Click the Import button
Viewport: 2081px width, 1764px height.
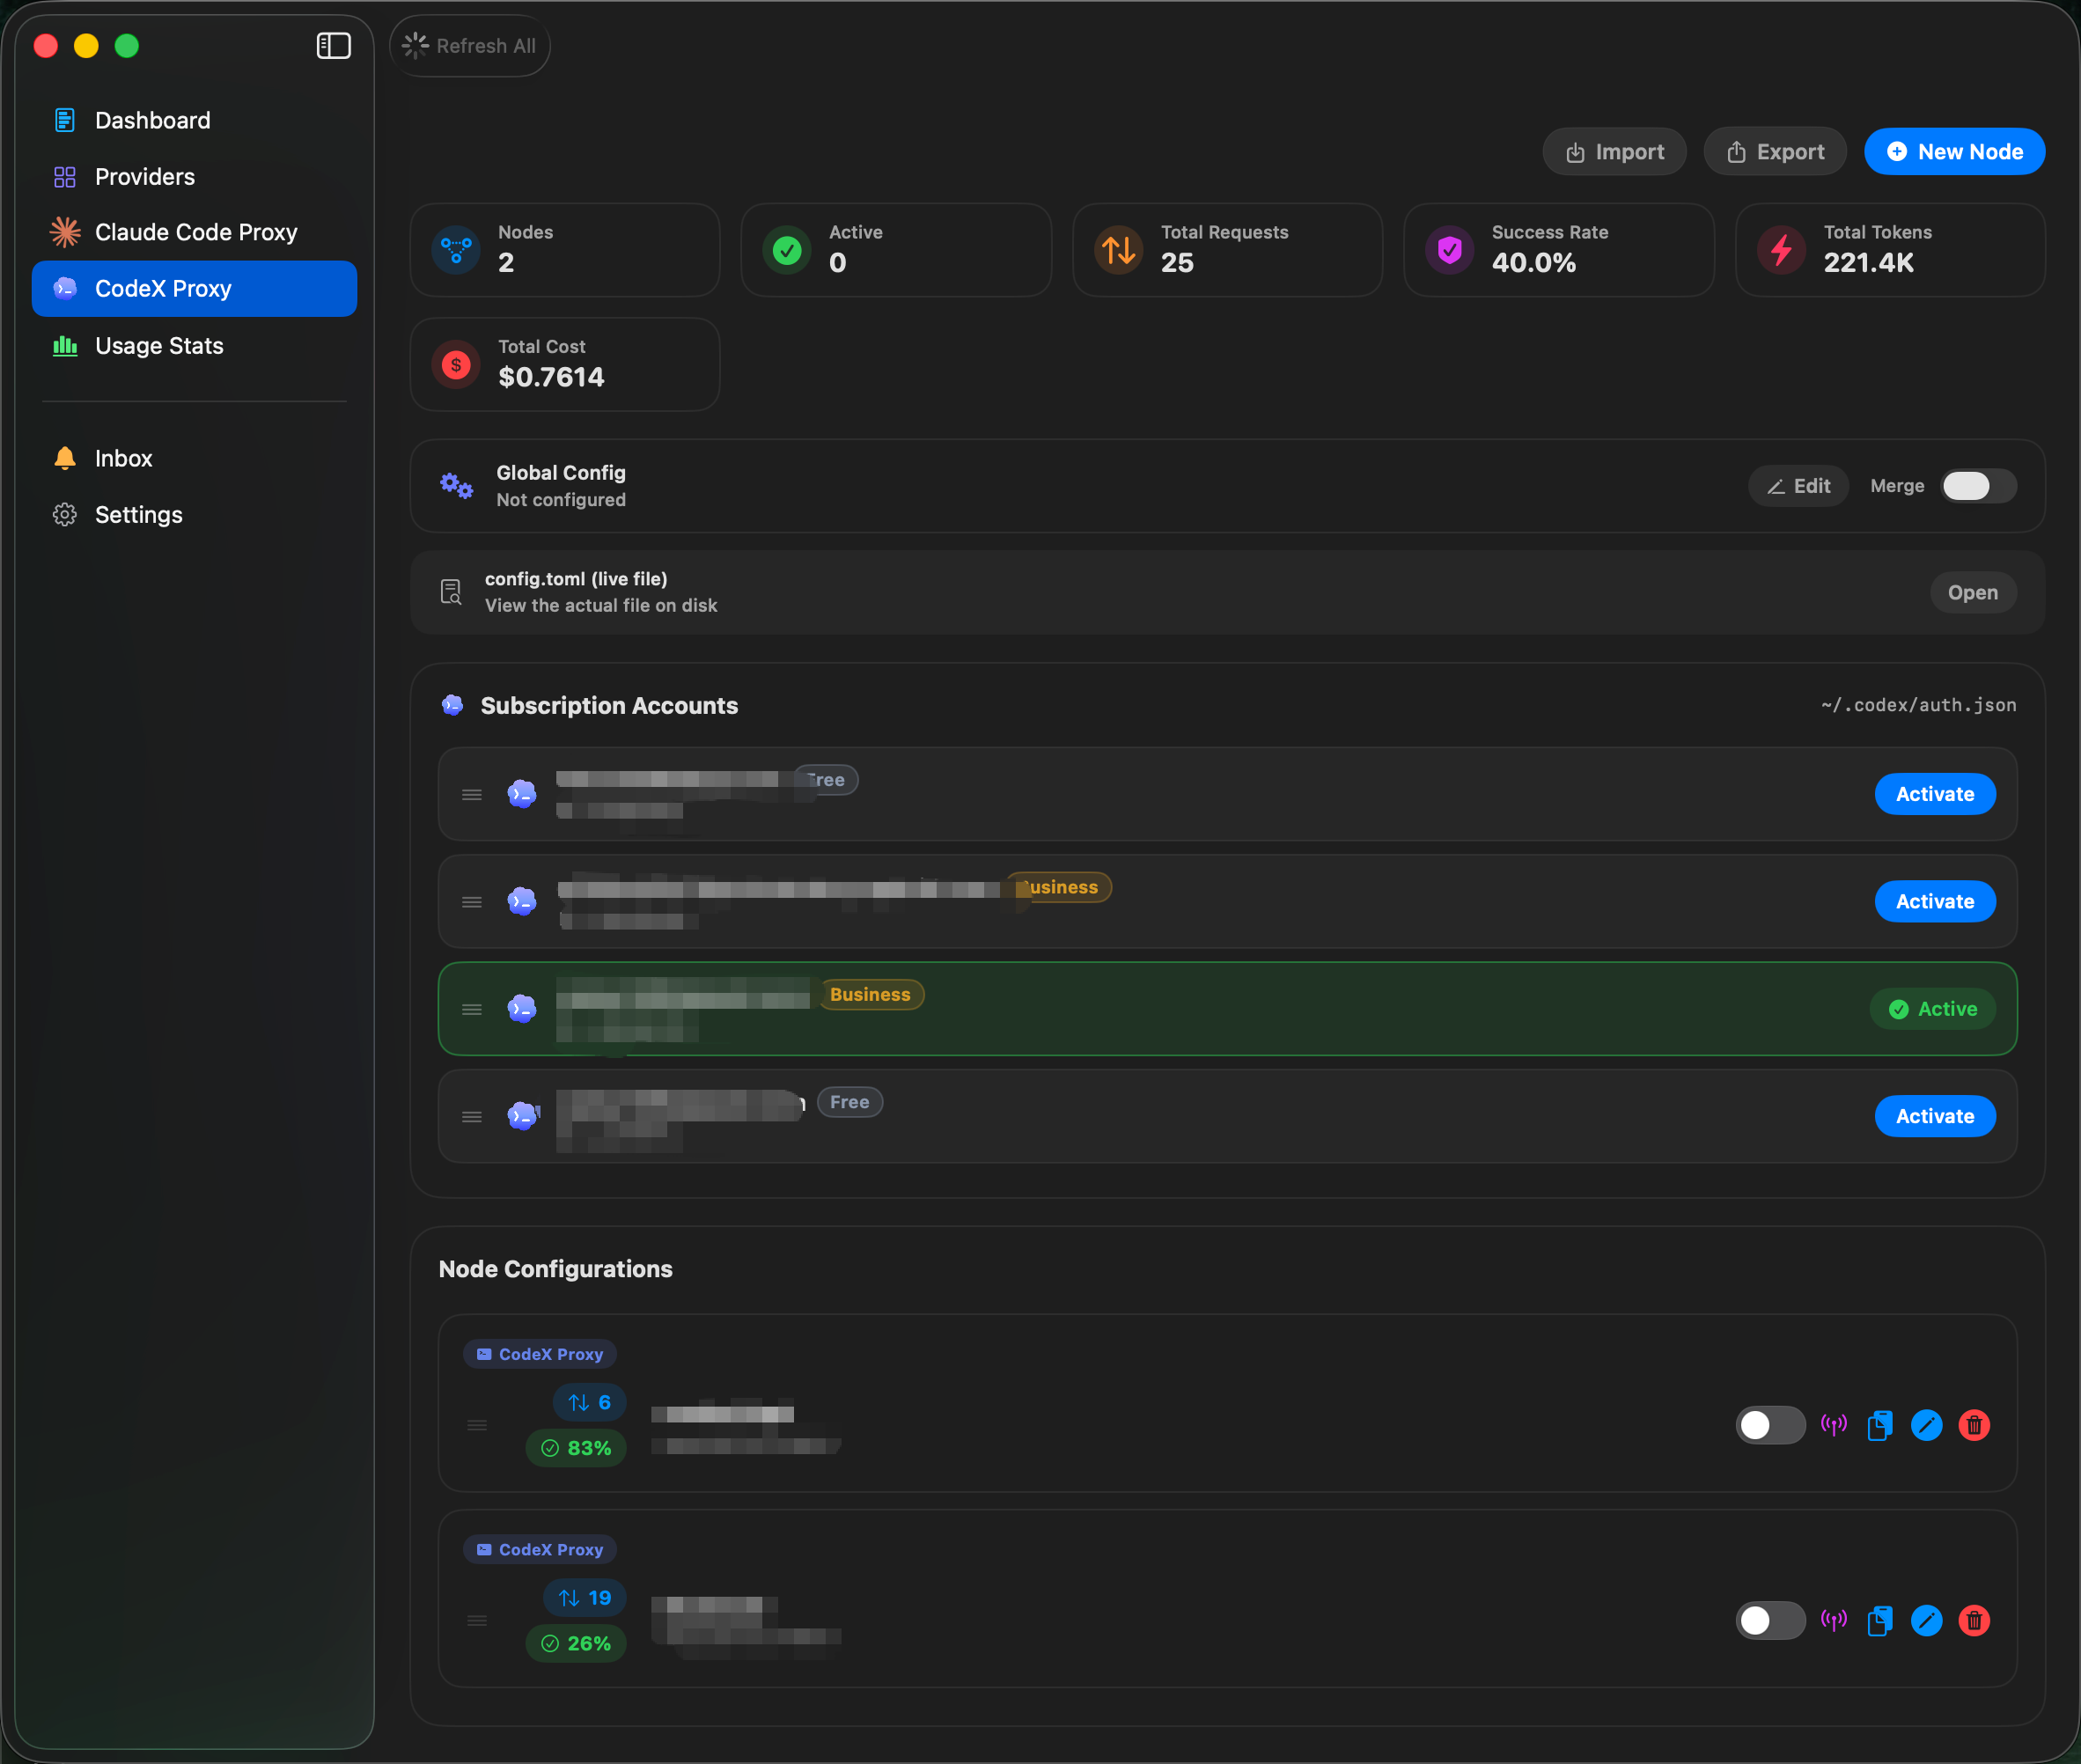(x=1614, y=152)
